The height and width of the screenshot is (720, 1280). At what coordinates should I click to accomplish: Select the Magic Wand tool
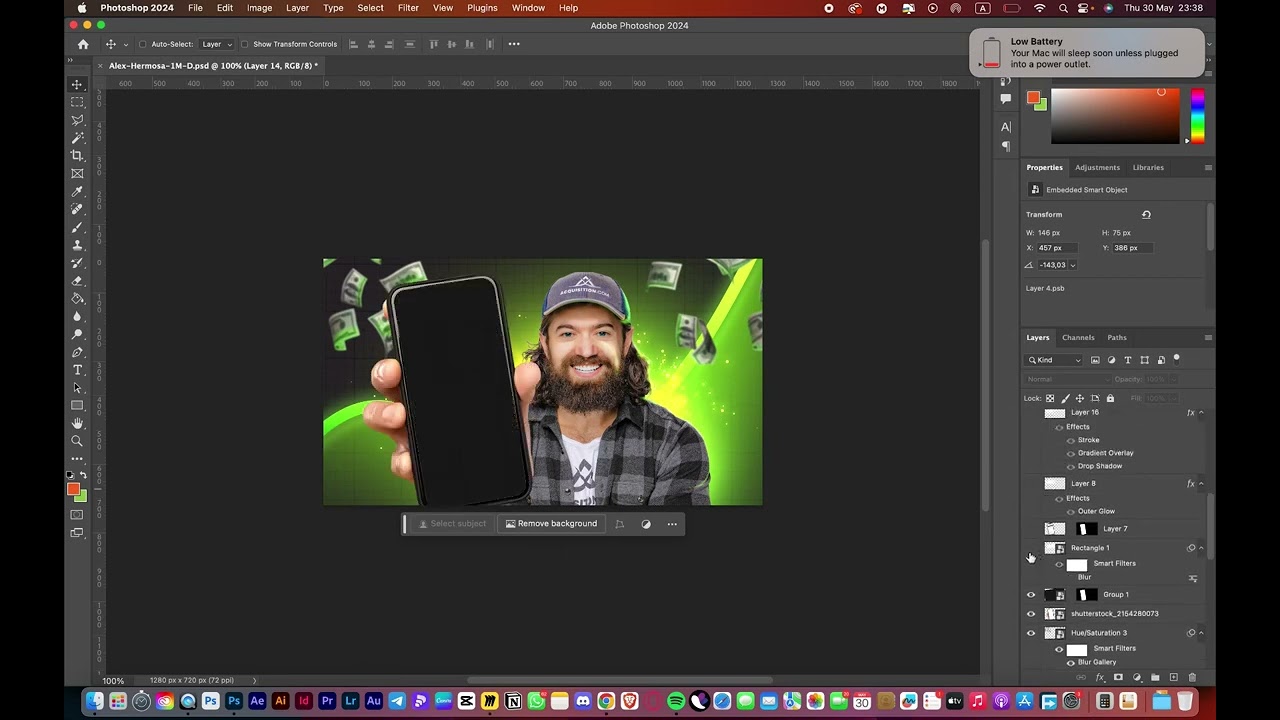(77, 138)
